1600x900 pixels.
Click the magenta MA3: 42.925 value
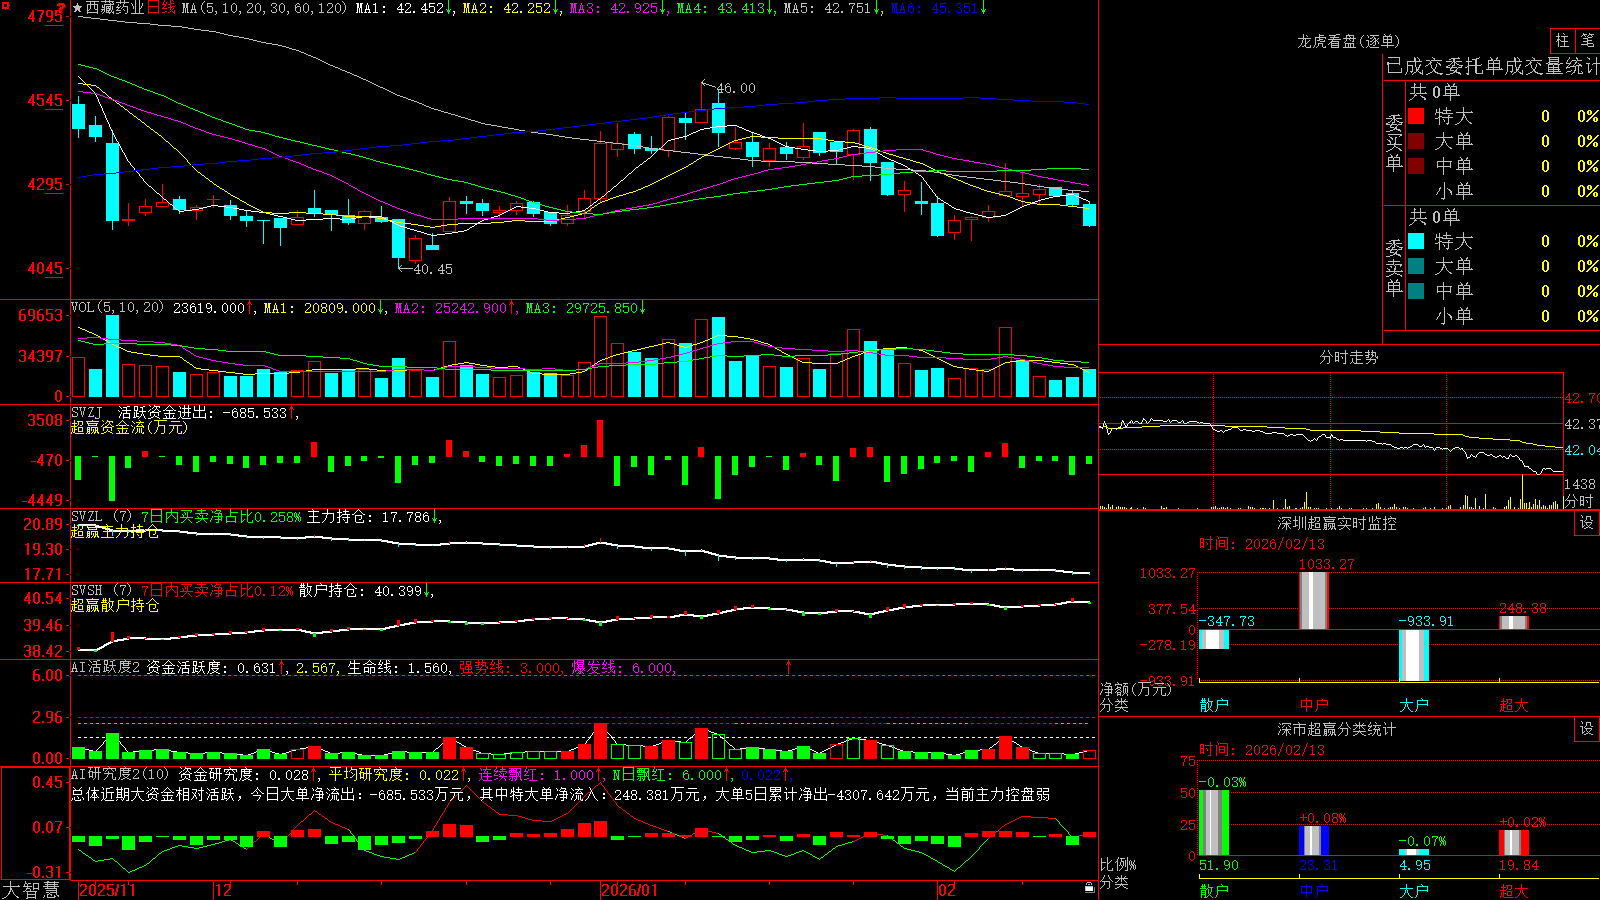pos(618,8)
